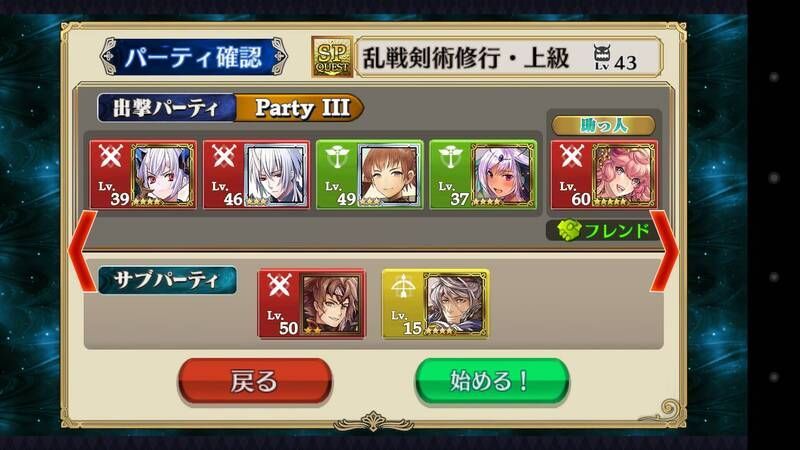Click the green フレンド badge icon
The image size is (800, 450).
[x=569, y=231]
